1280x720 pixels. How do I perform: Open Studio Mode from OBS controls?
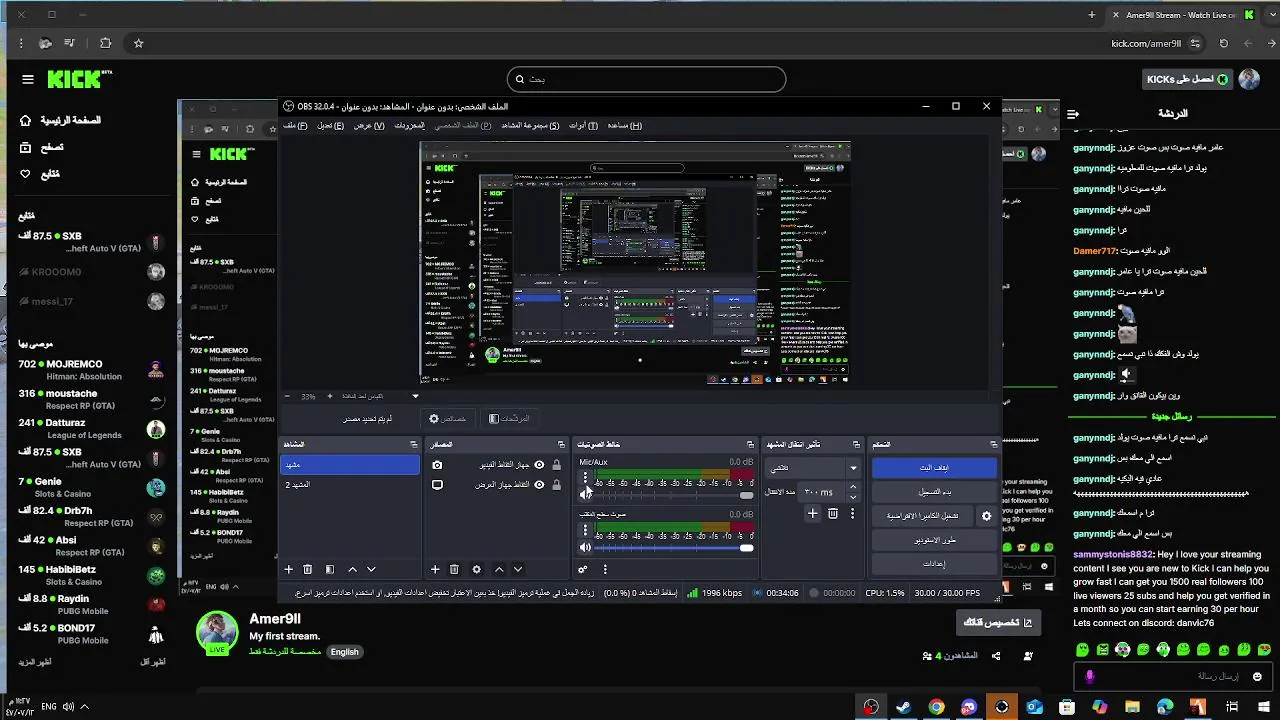pyautogui.click(x=934, y=540)
